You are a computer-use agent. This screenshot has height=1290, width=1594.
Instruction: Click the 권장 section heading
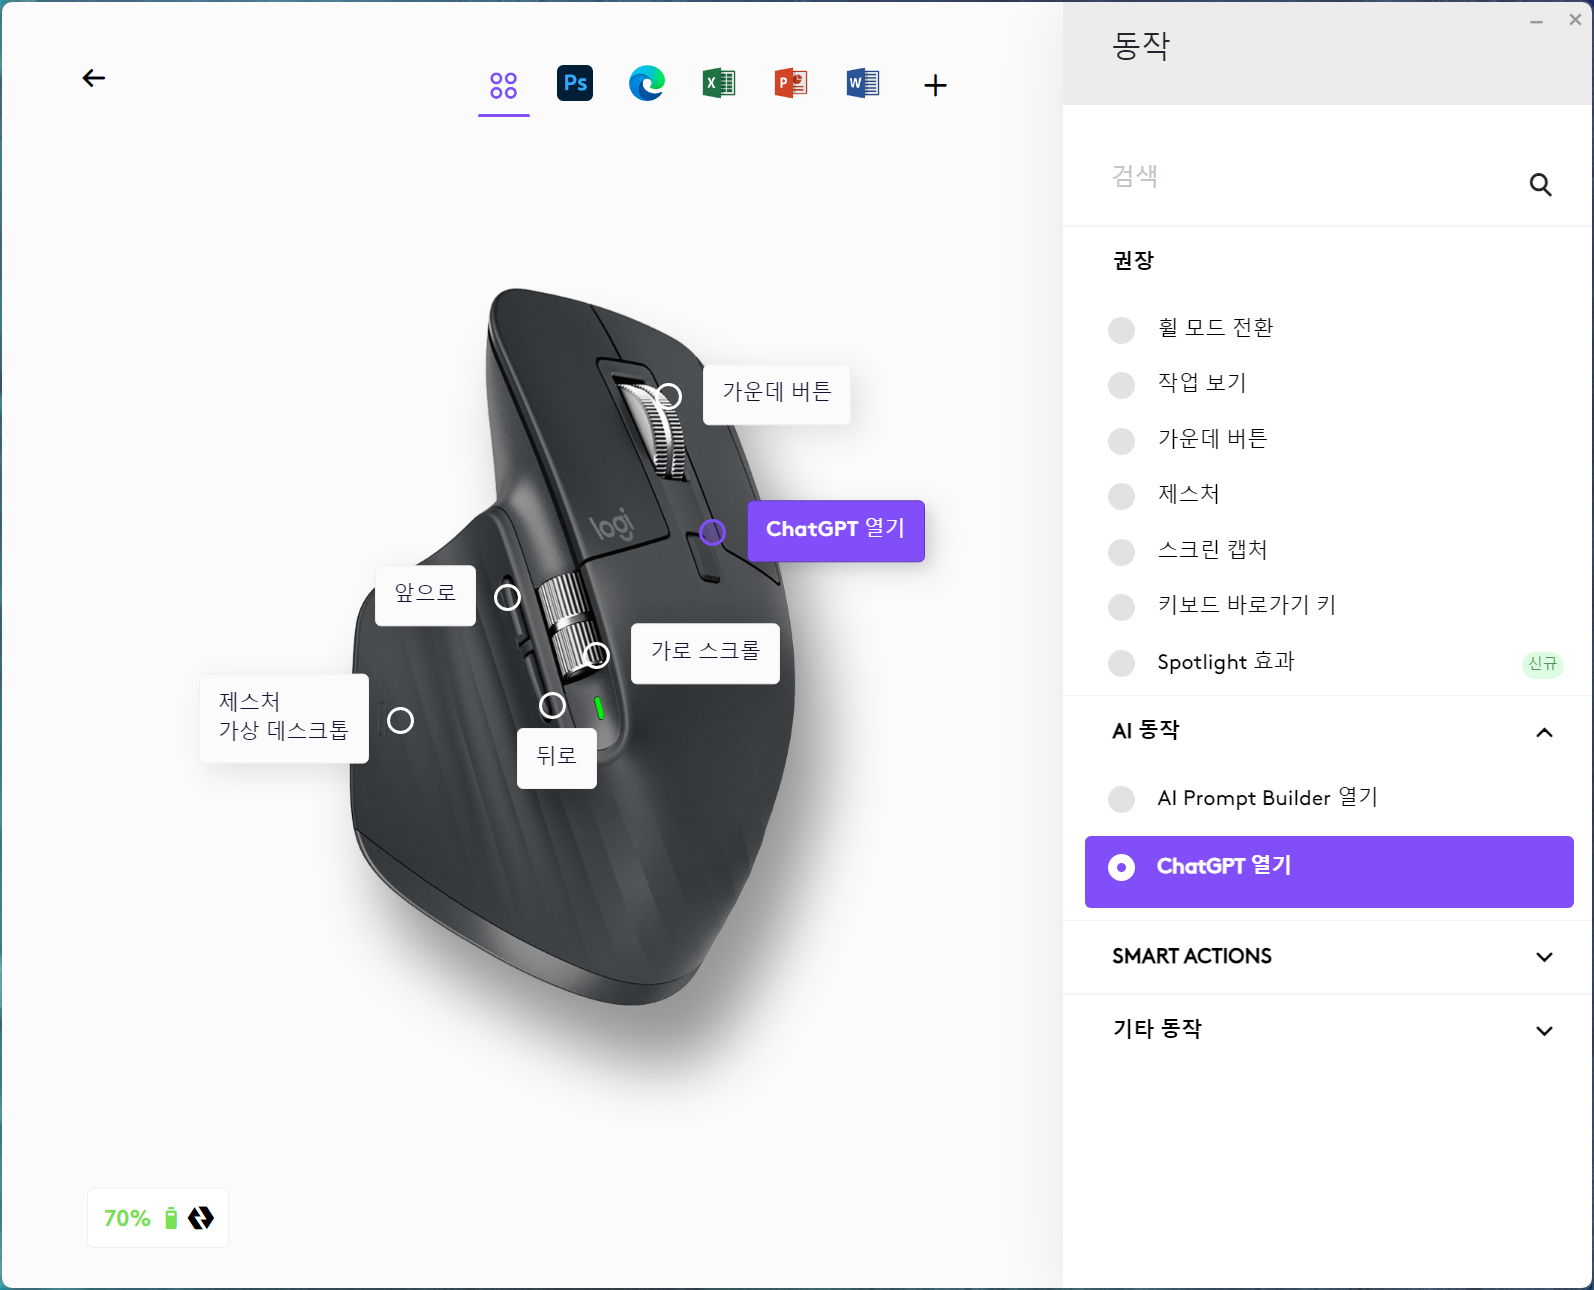(1133, 261)
